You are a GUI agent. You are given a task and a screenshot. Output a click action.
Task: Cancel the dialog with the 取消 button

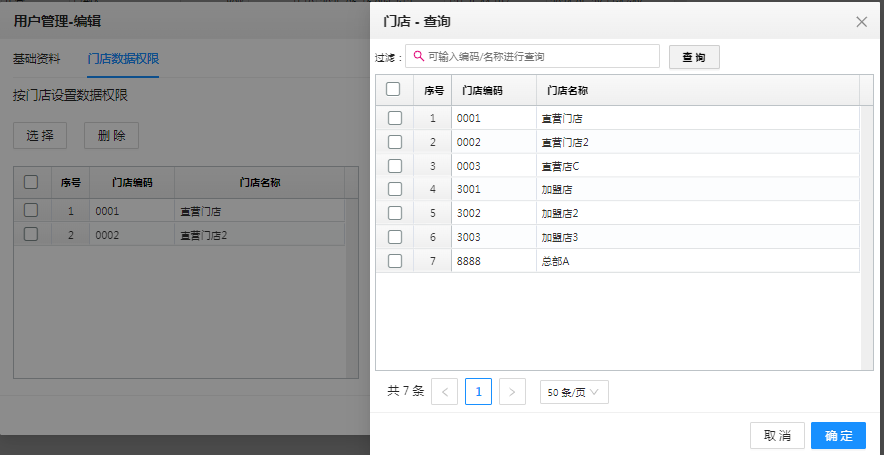pyautogui.click(x=777, y=435)
